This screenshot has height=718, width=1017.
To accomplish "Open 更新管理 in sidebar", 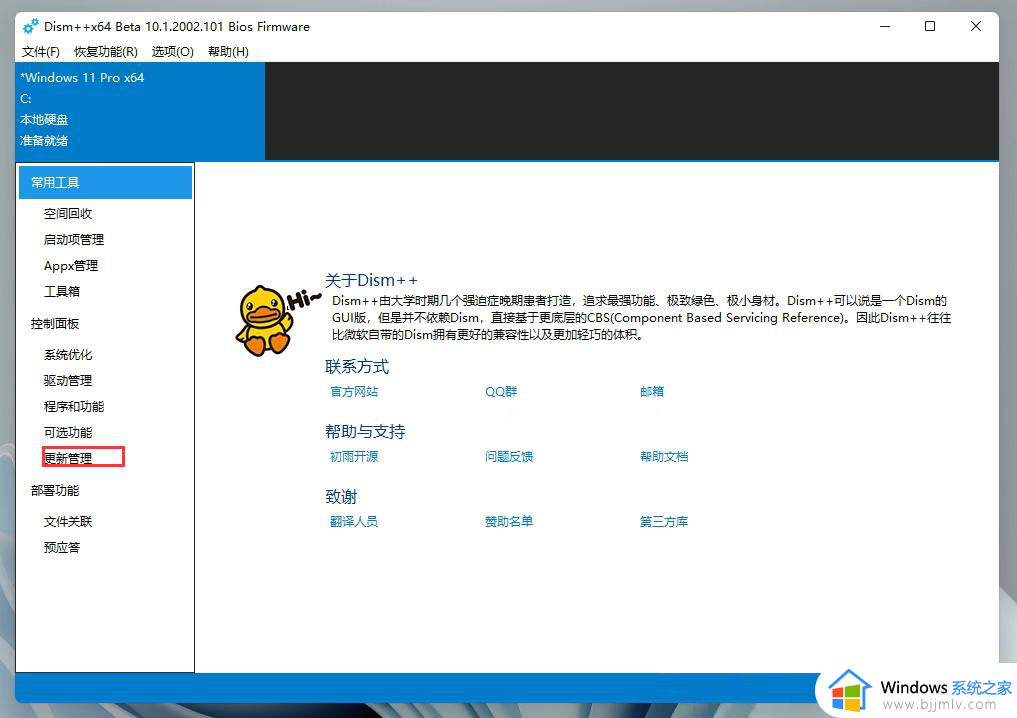I will pos(68,458).
